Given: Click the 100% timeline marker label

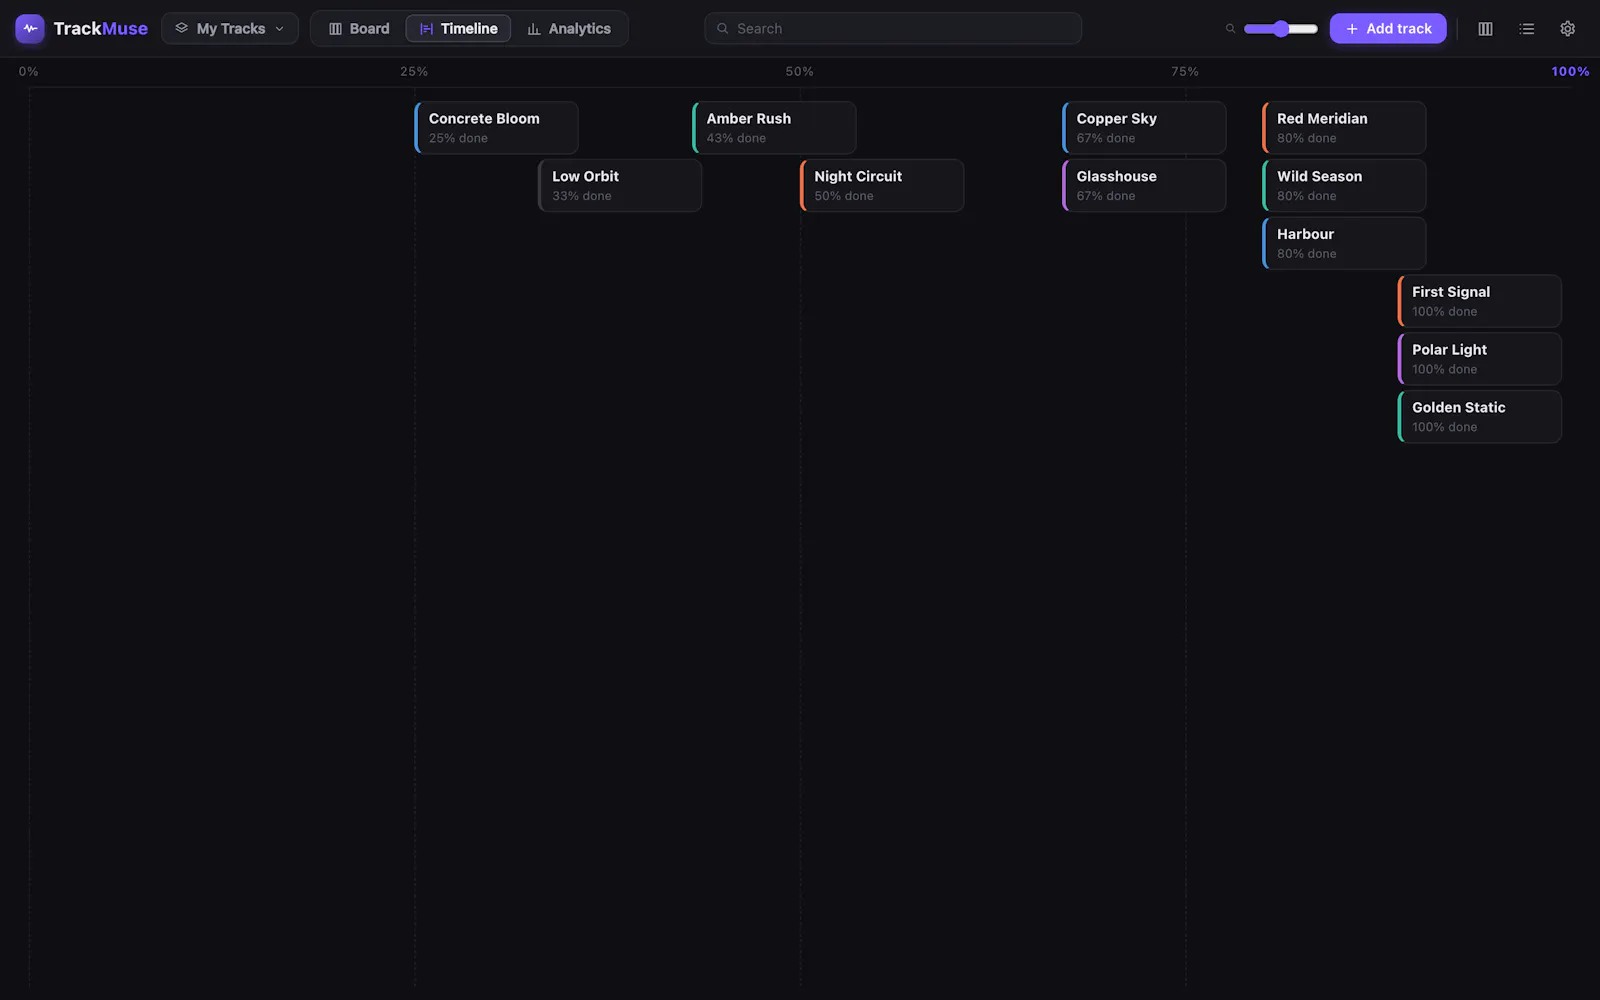Looking at the screenshot, I should point(1570,72).
